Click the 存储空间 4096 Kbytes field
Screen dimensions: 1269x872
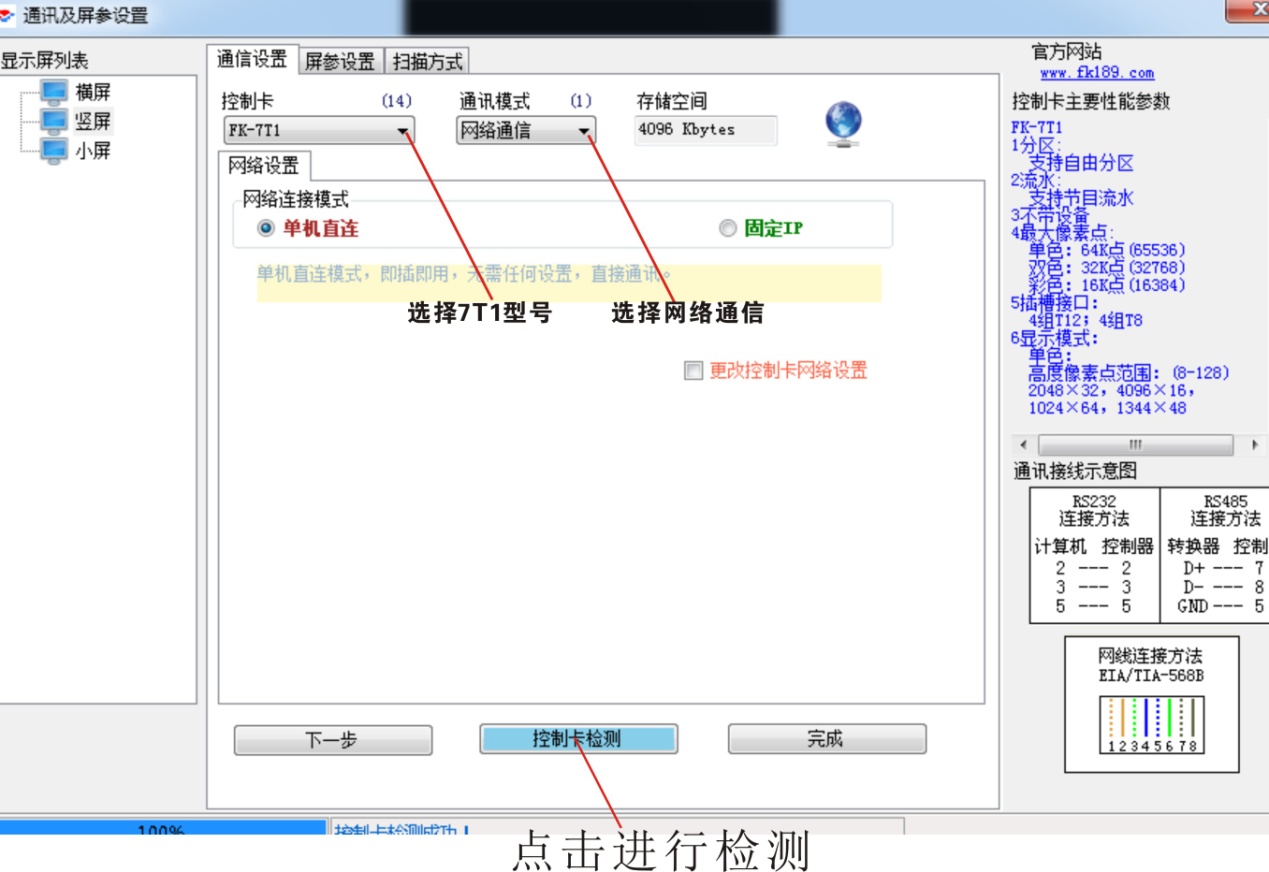[705, 130]
